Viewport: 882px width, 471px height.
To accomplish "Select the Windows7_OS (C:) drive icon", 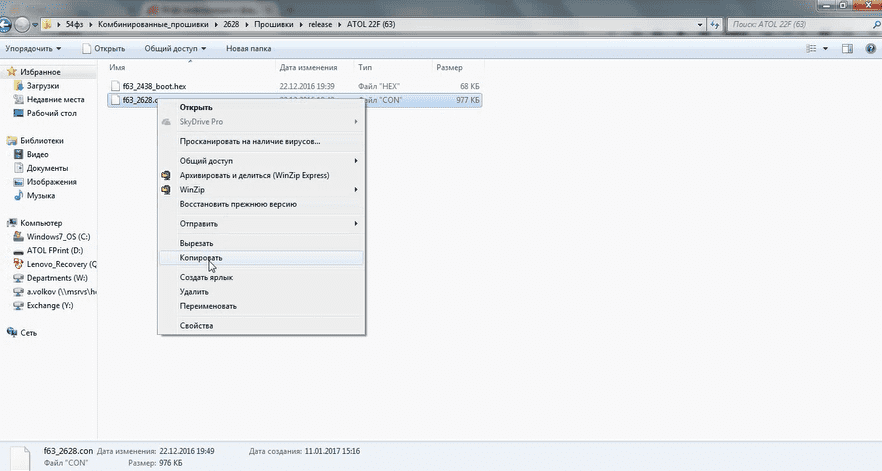I will click(x=19, y=236).
